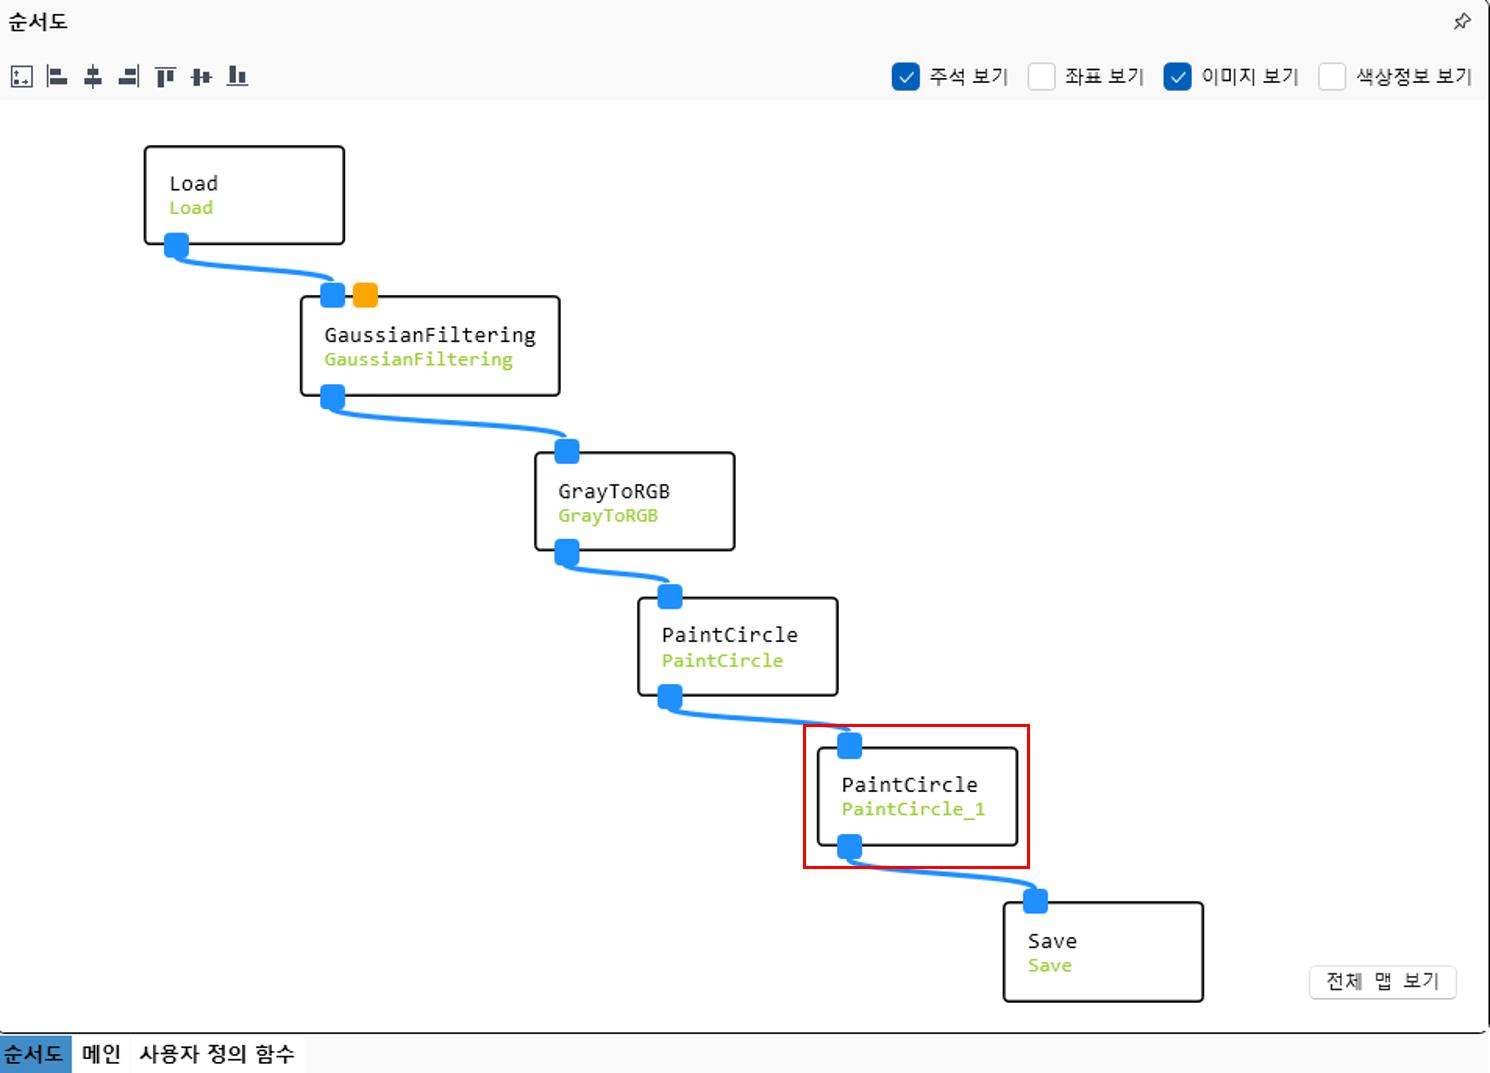The height and width of the screenshot is (1073, 1490).
Task: Turn on 색상정보 보기 checkbox
Action: [1331, 77]
